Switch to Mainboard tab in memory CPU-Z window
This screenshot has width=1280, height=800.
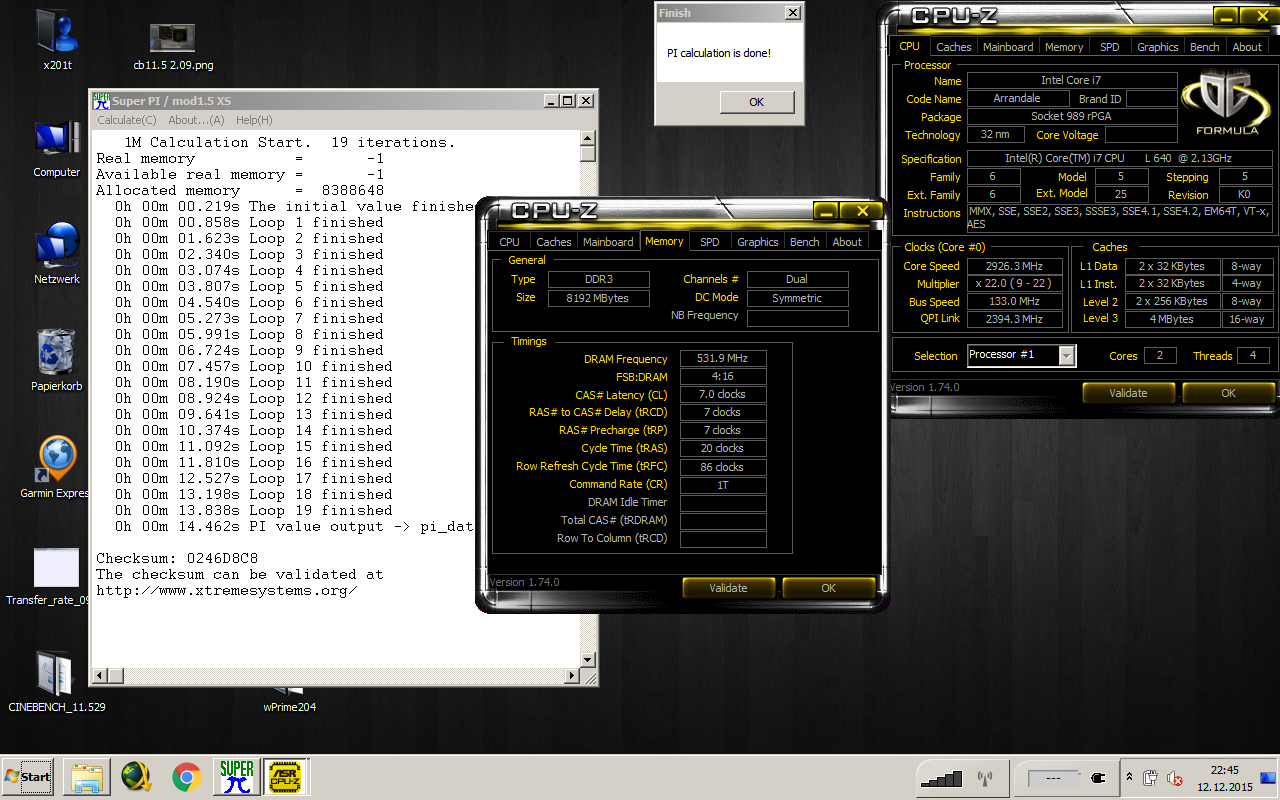pos(608,242)
